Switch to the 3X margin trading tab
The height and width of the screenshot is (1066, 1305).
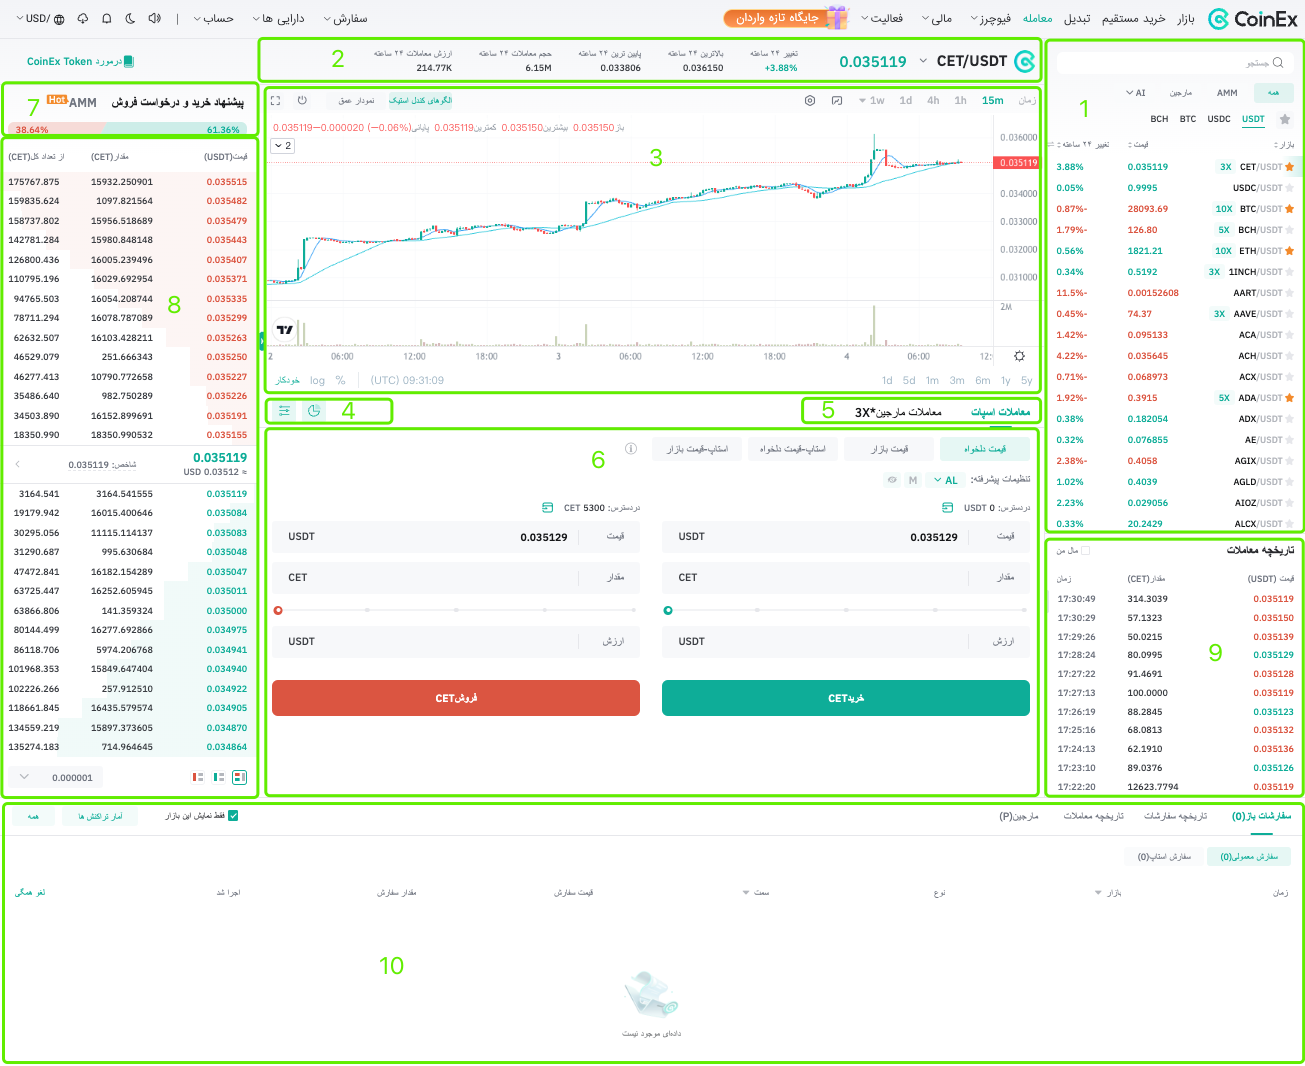coord(898,412)
